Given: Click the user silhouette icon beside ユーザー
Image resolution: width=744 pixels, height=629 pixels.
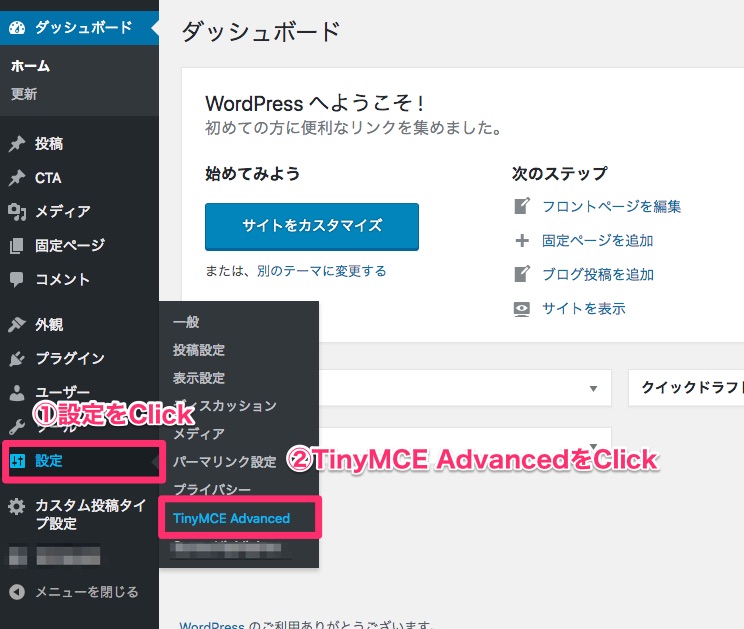Looking at the screenshot, I should coord(17,393).
